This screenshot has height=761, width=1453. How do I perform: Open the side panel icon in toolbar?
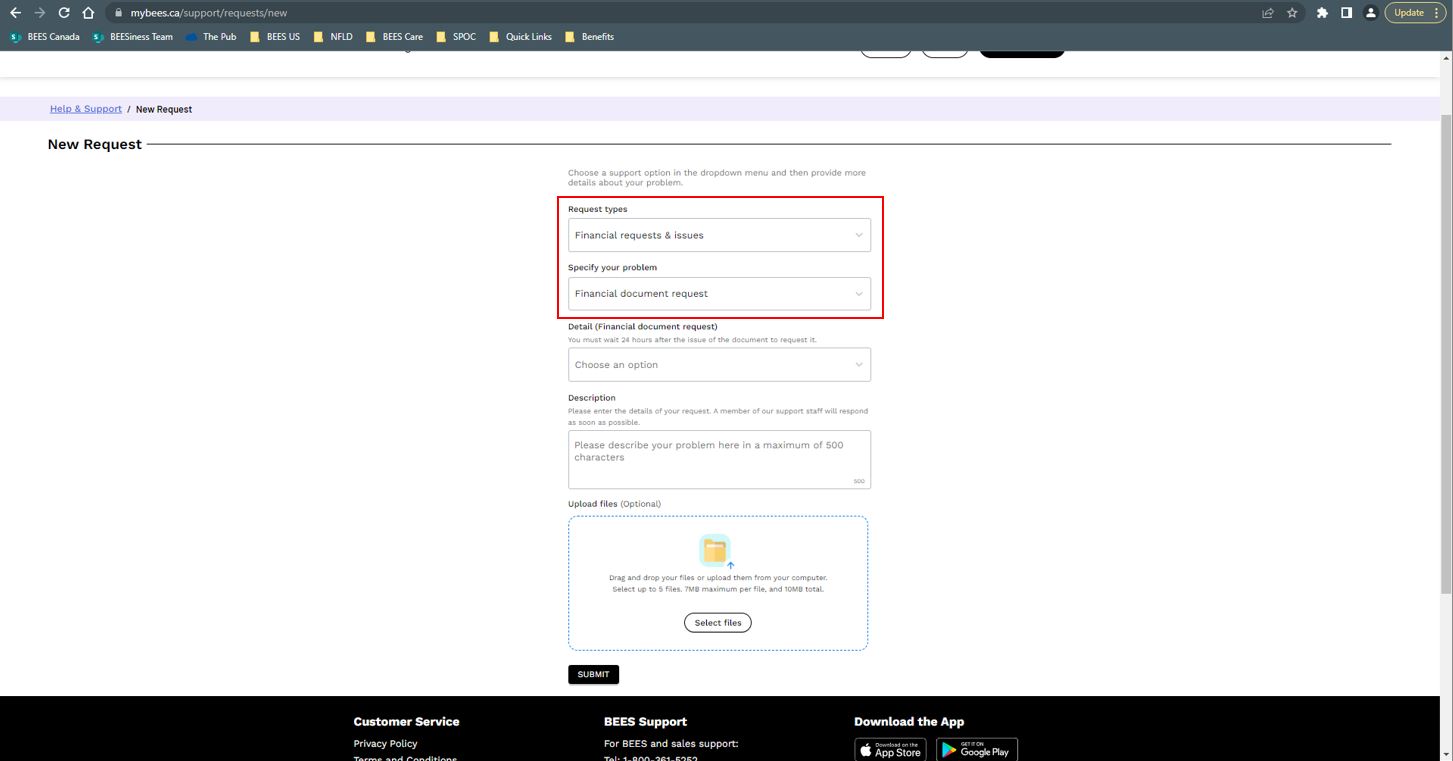pos(1346,13)
